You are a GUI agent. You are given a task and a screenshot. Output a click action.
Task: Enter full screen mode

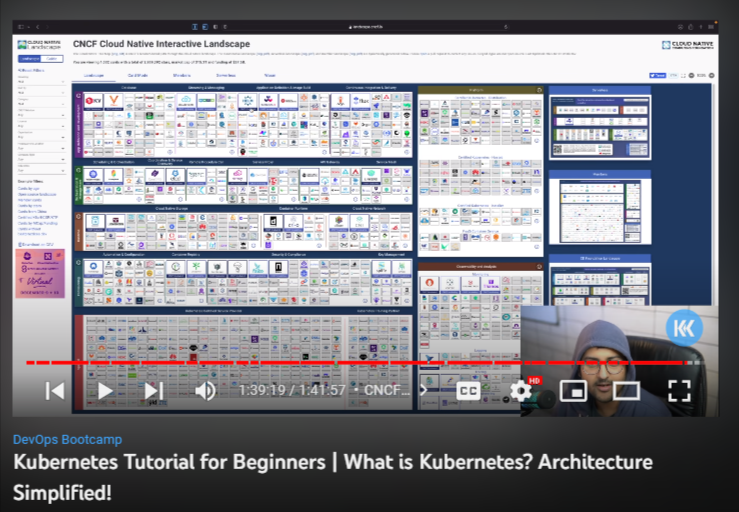pyautogui.click(x=679, y=391)
